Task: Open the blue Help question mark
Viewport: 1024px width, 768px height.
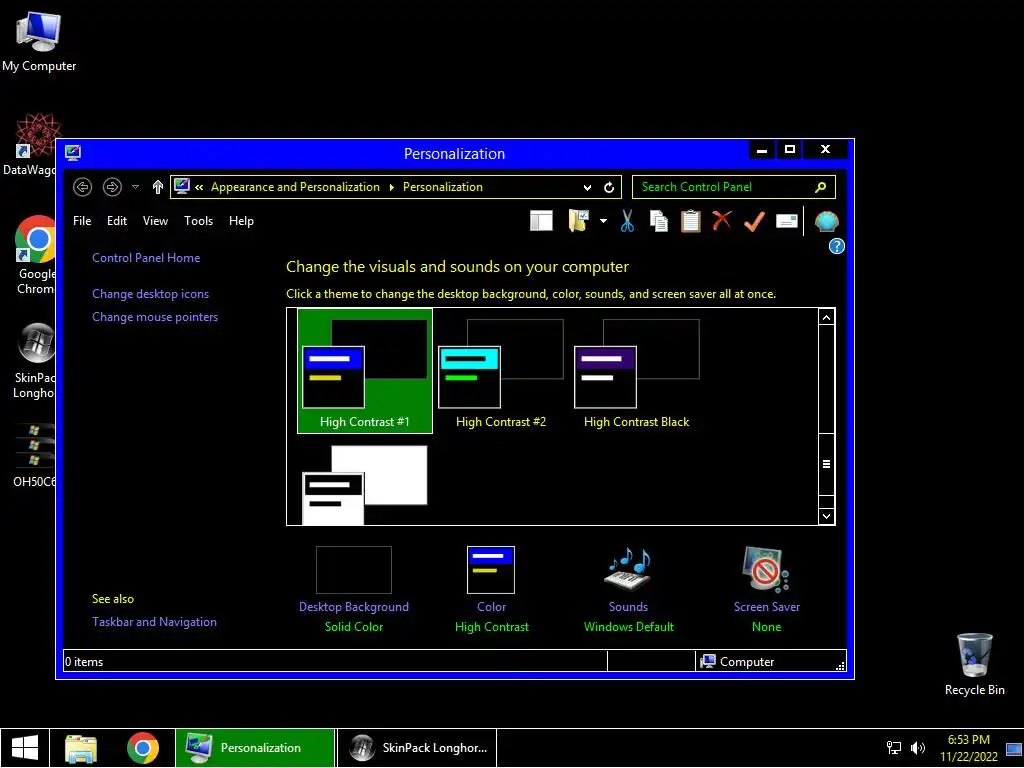Action: (837, 246)
